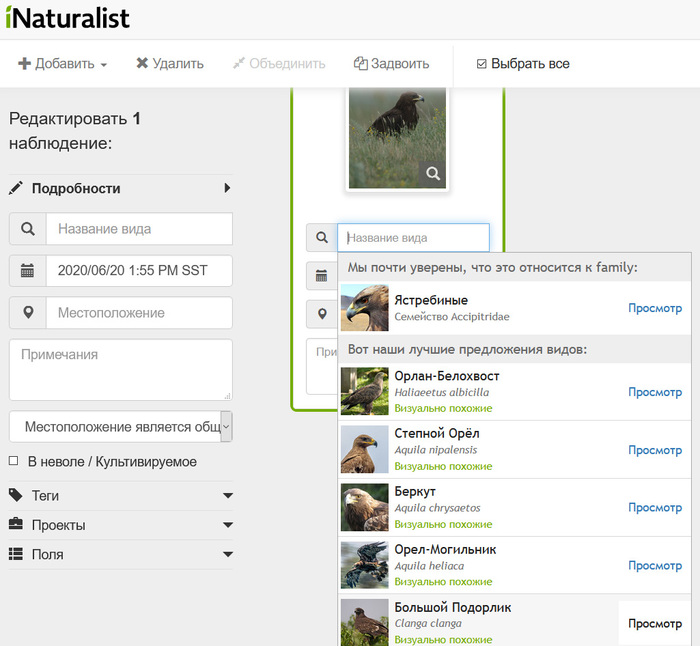Click the Задвоить duplicate button
This screenshot has width=700, height=646.
(391, 64)
